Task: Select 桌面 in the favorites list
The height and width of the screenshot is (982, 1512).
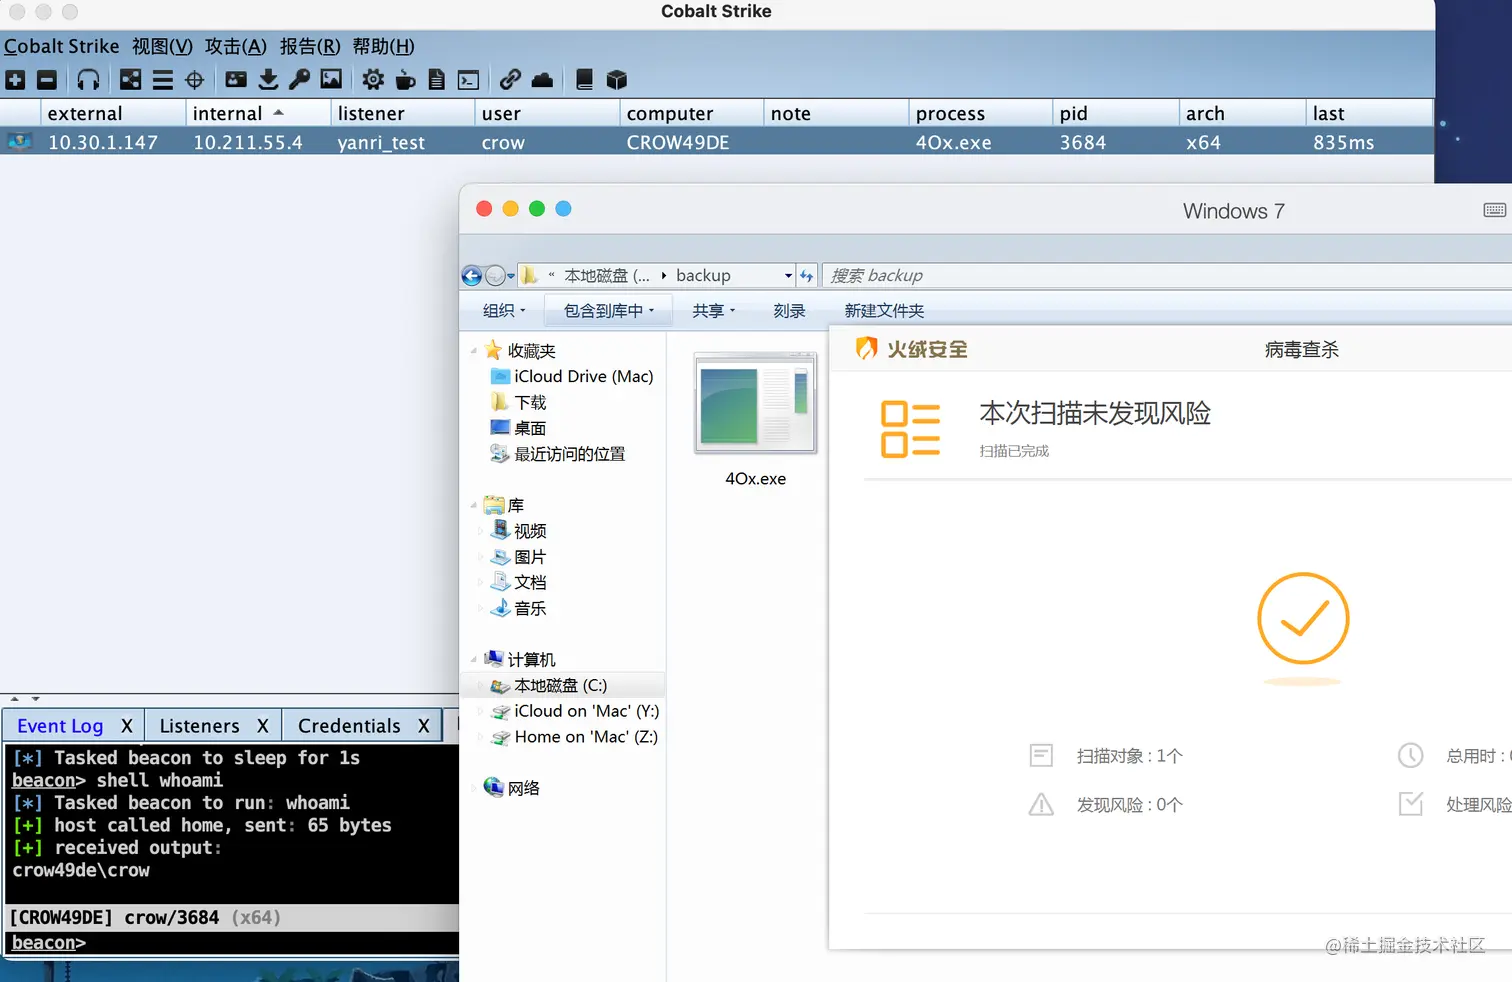Action: click(x=519, y=428)
